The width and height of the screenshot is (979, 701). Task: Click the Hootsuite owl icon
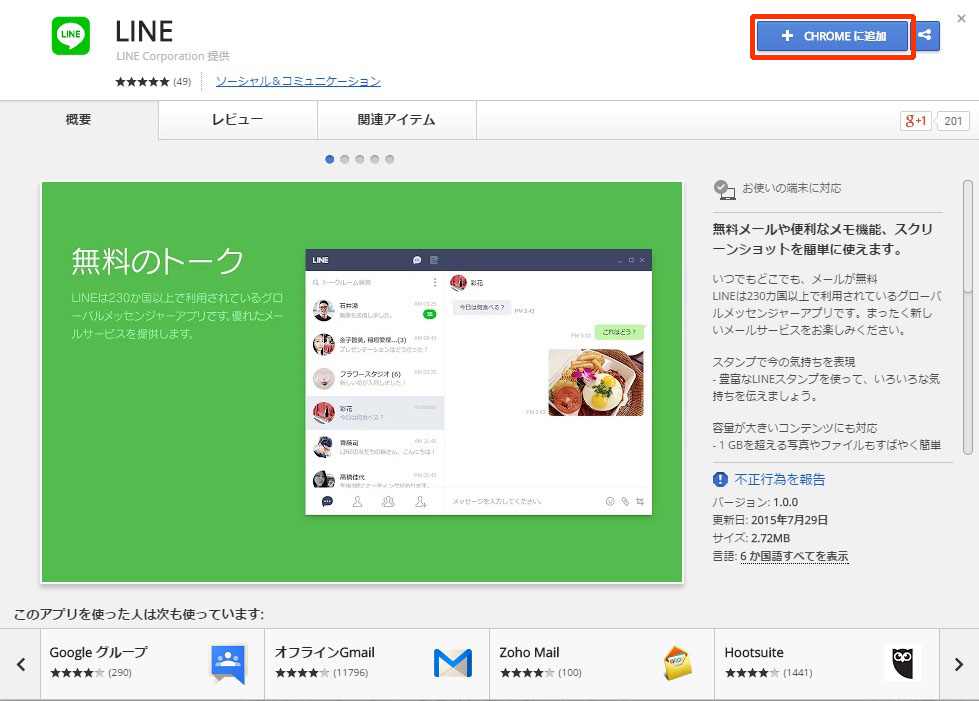pyautogui.click(x=903, y=663)
